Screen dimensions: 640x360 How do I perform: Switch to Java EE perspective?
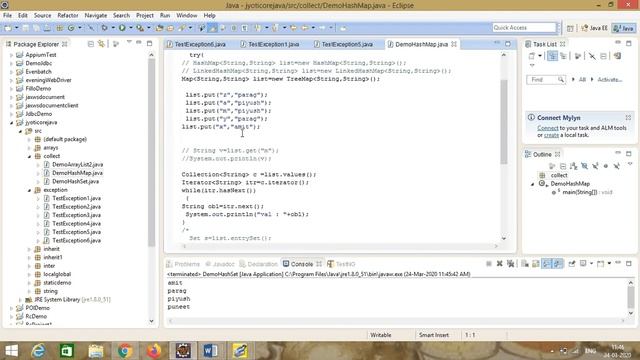click(595, 28)
